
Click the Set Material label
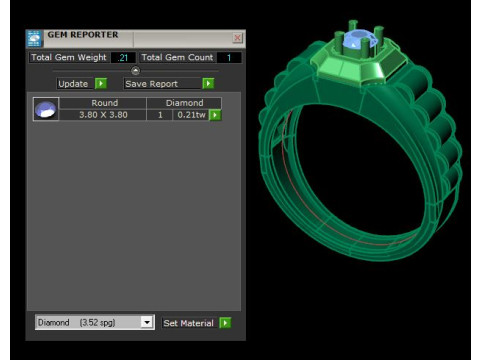click(x=189, y=323)
